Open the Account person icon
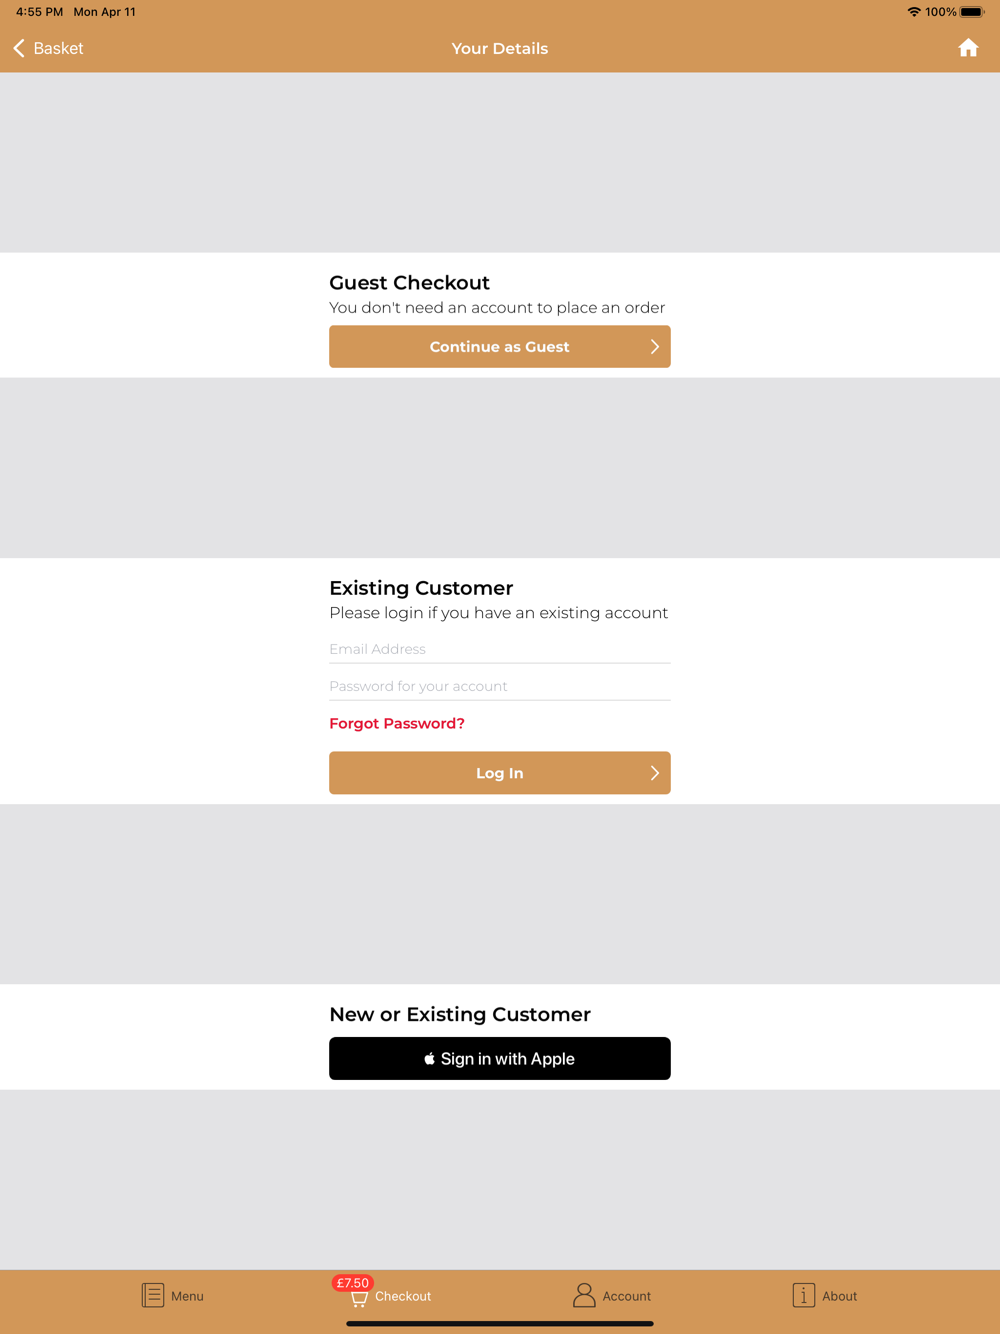Image resolution: width=1000 pixels, height=1334 pixels. coord(584,1295)
